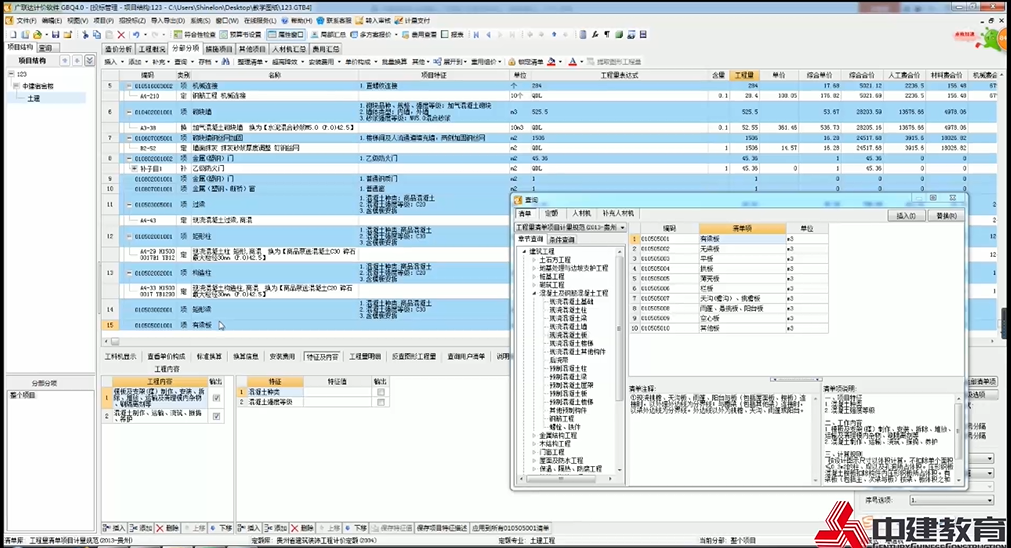
Task: Click 特征值 cell for 混凝土种类
Action: (337, 392)
